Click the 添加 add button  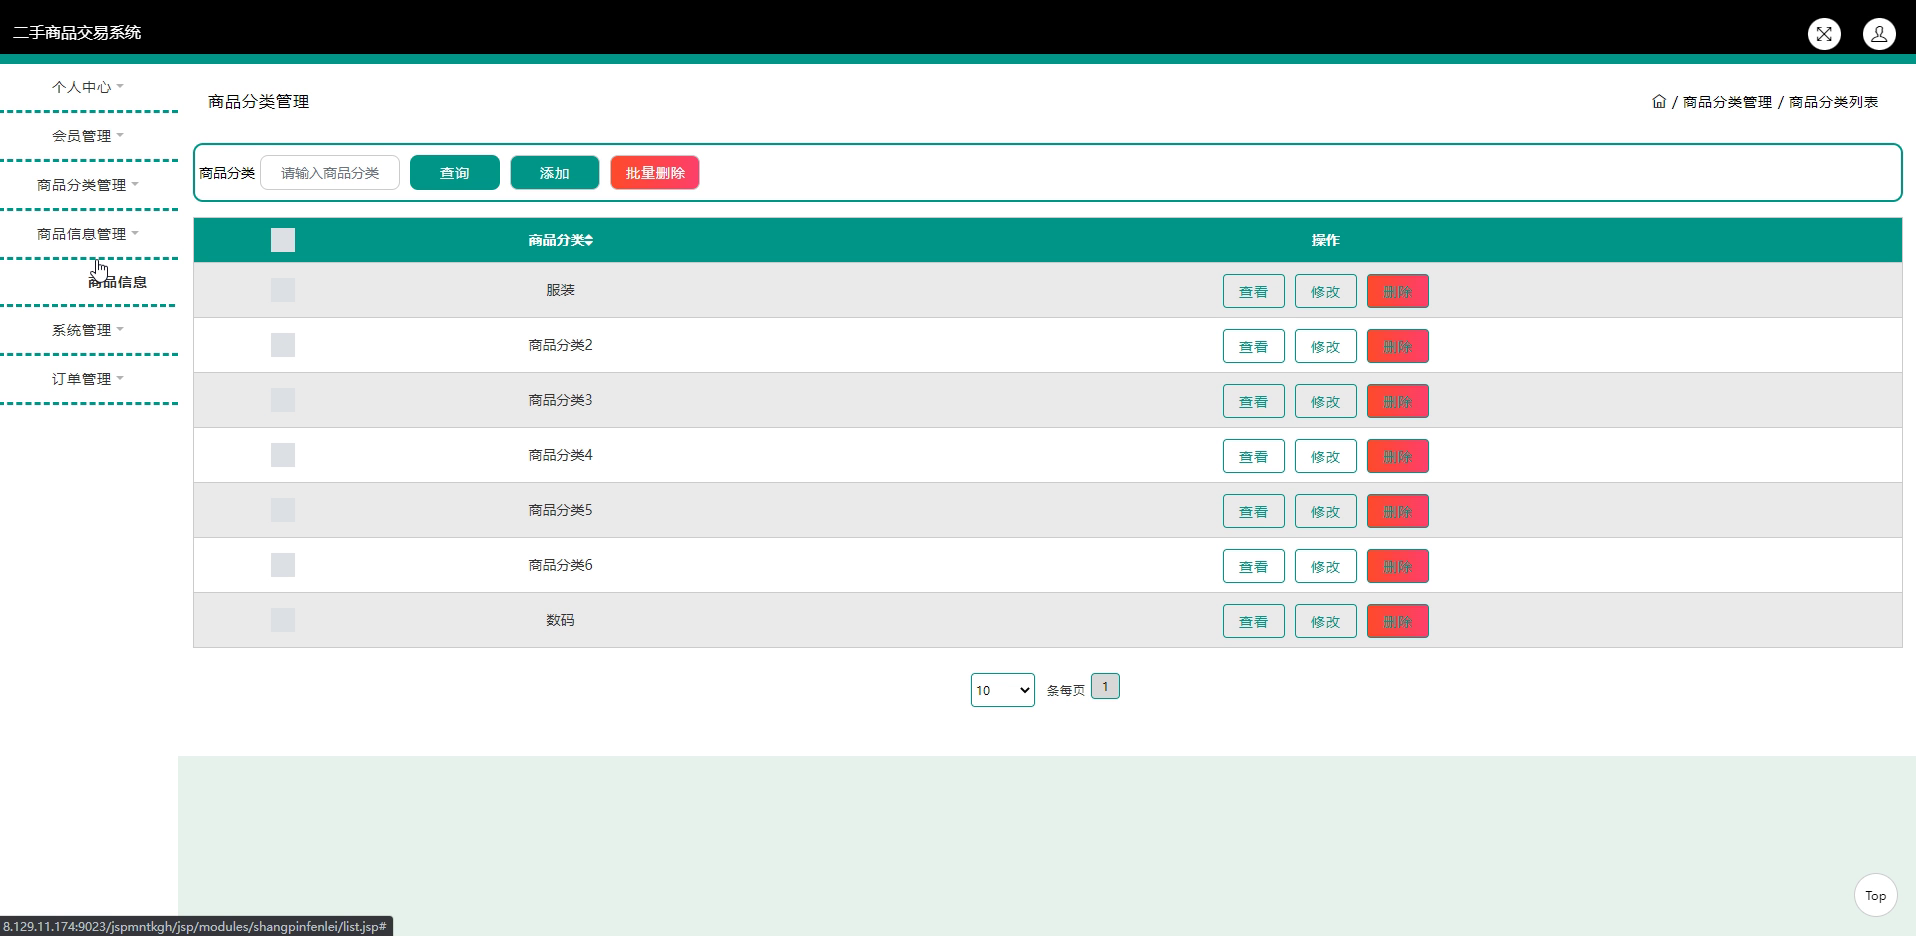pyautogui.click(x=555, y=173)
